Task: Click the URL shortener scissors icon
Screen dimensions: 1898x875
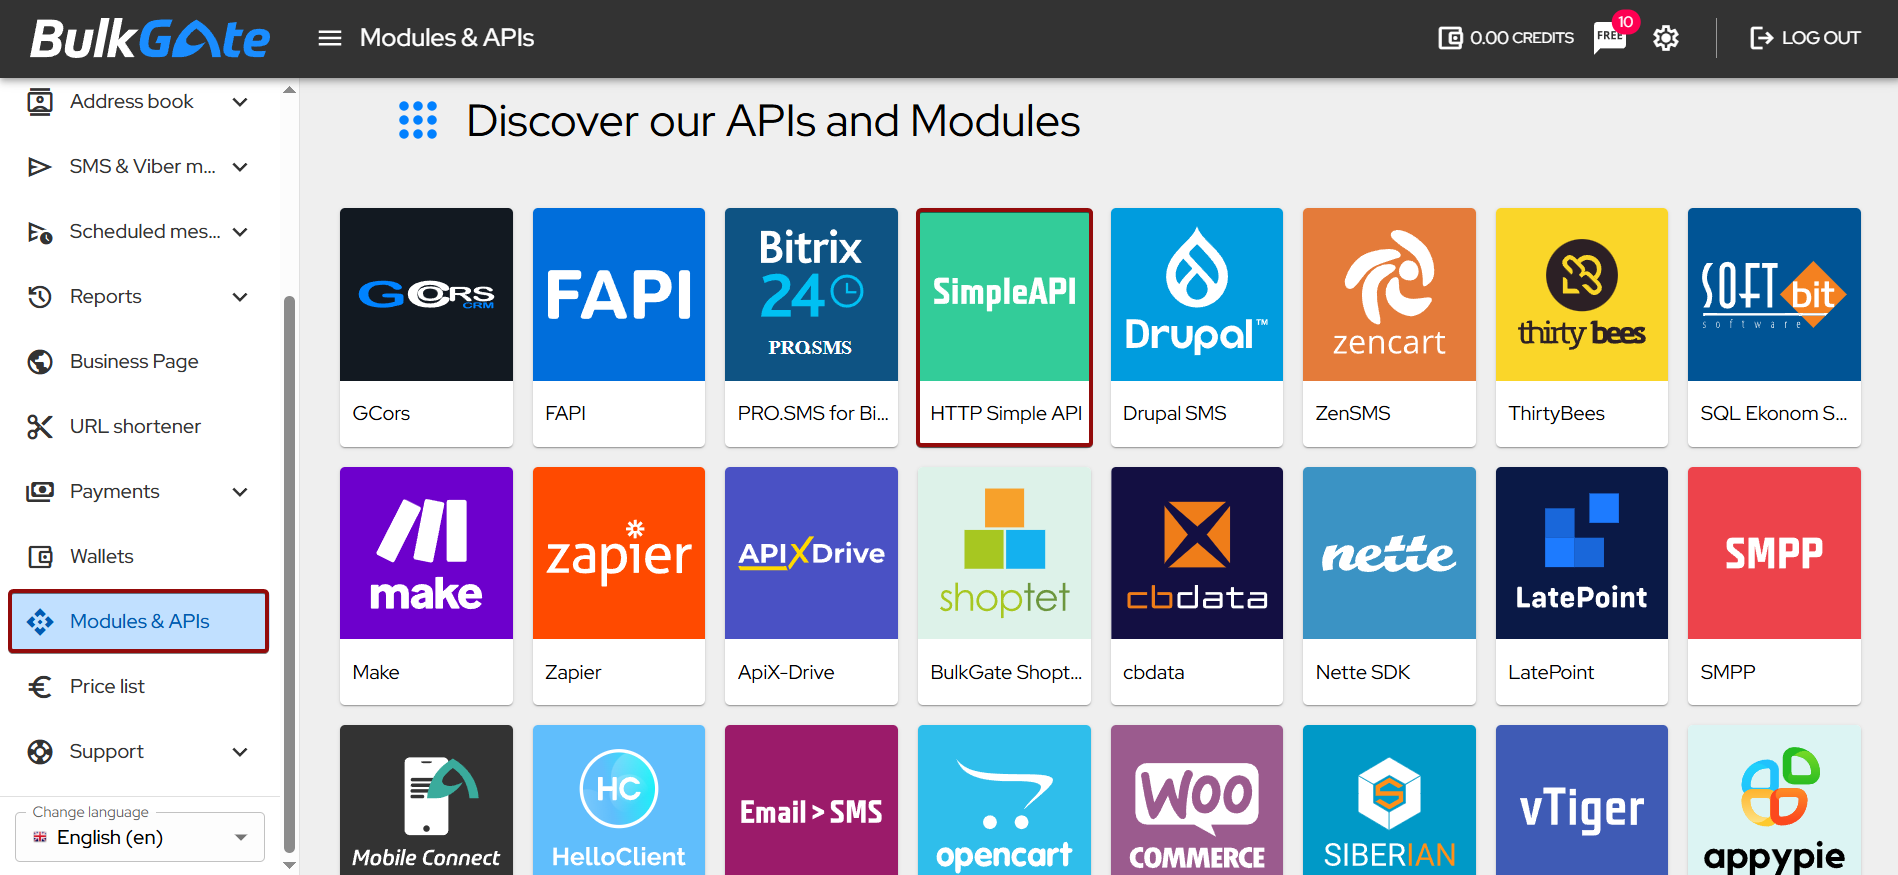Action: tap(40, 427)
